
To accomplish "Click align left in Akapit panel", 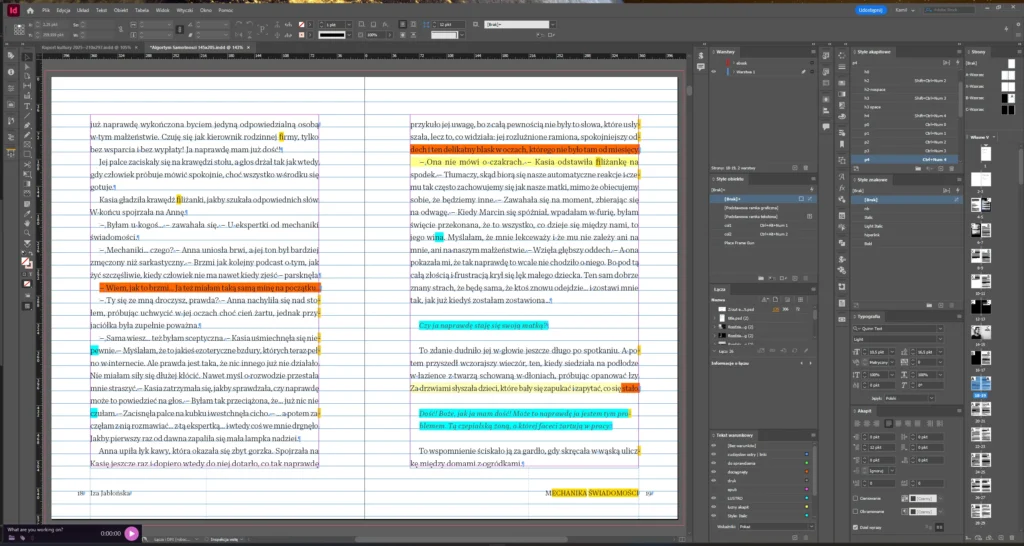I will (857, 424).
